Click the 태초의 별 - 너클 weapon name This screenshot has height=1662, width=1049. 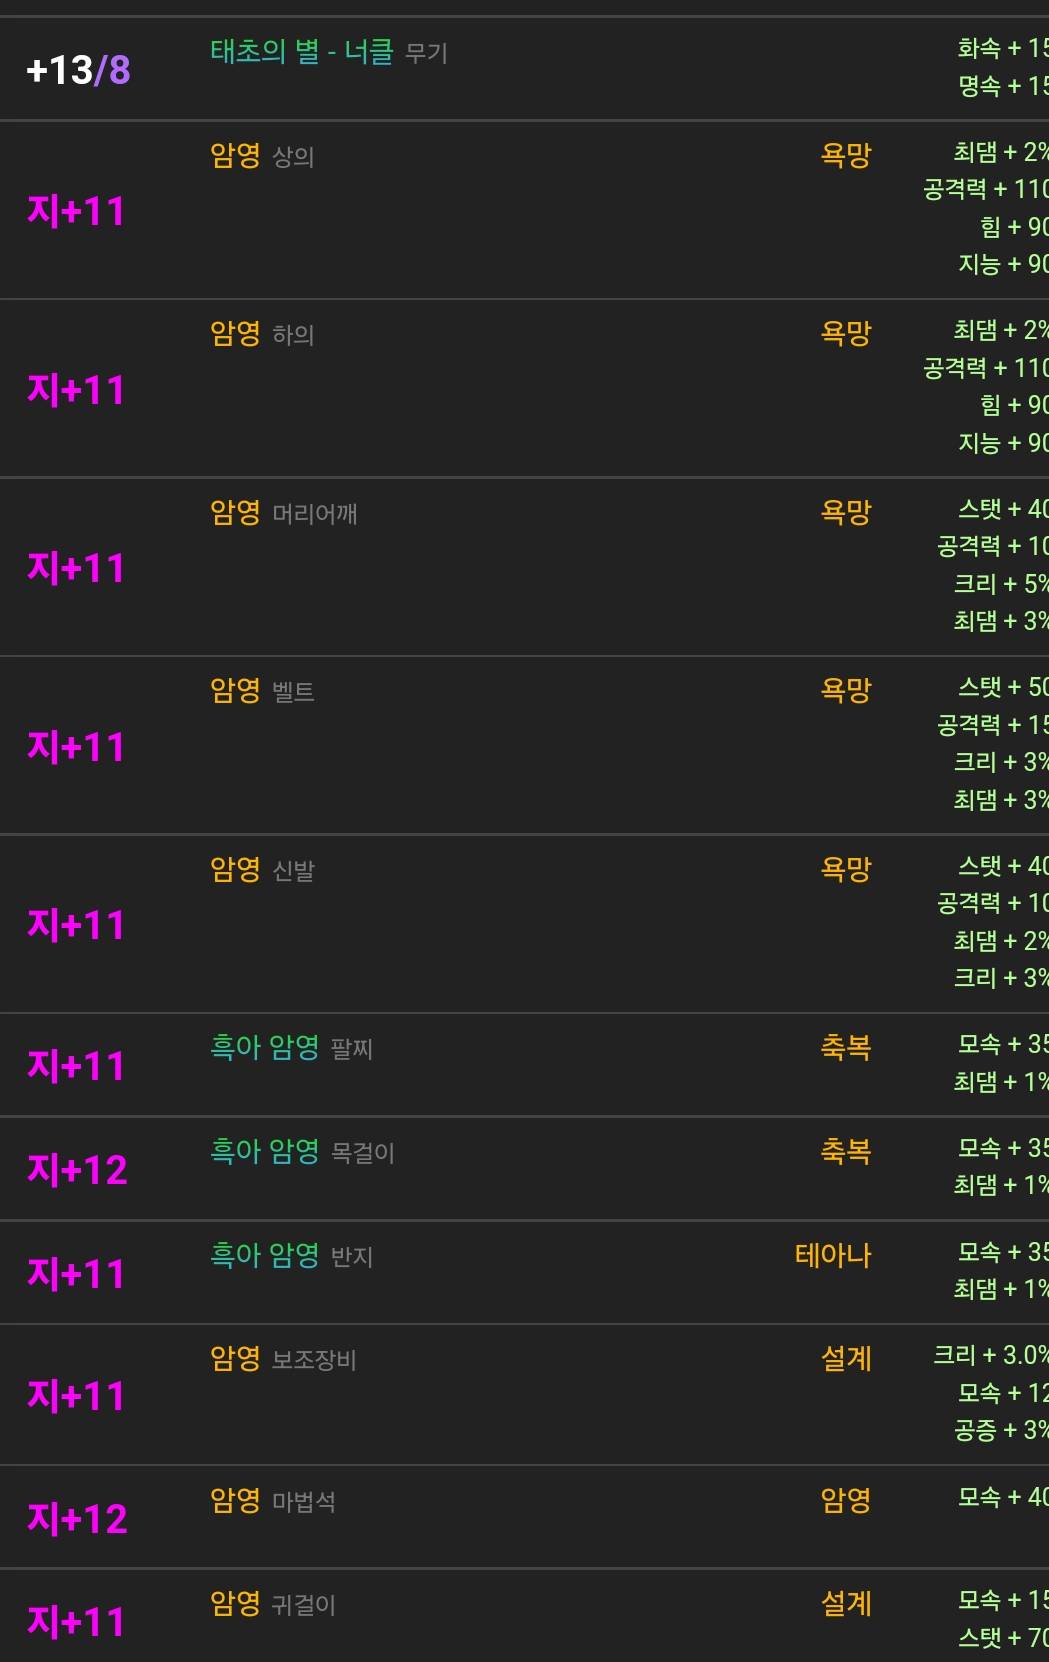(x=302, y=52)
